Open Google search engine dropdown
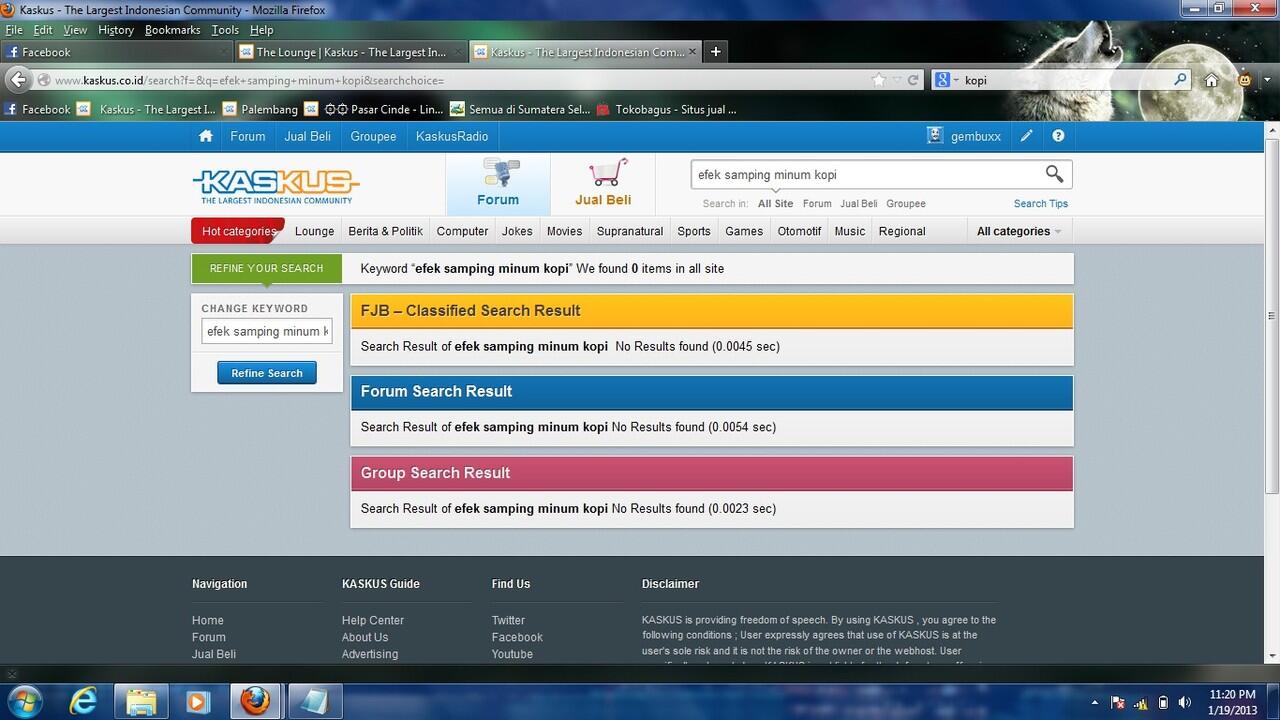The image size is (1280, 720). point(948,80)
